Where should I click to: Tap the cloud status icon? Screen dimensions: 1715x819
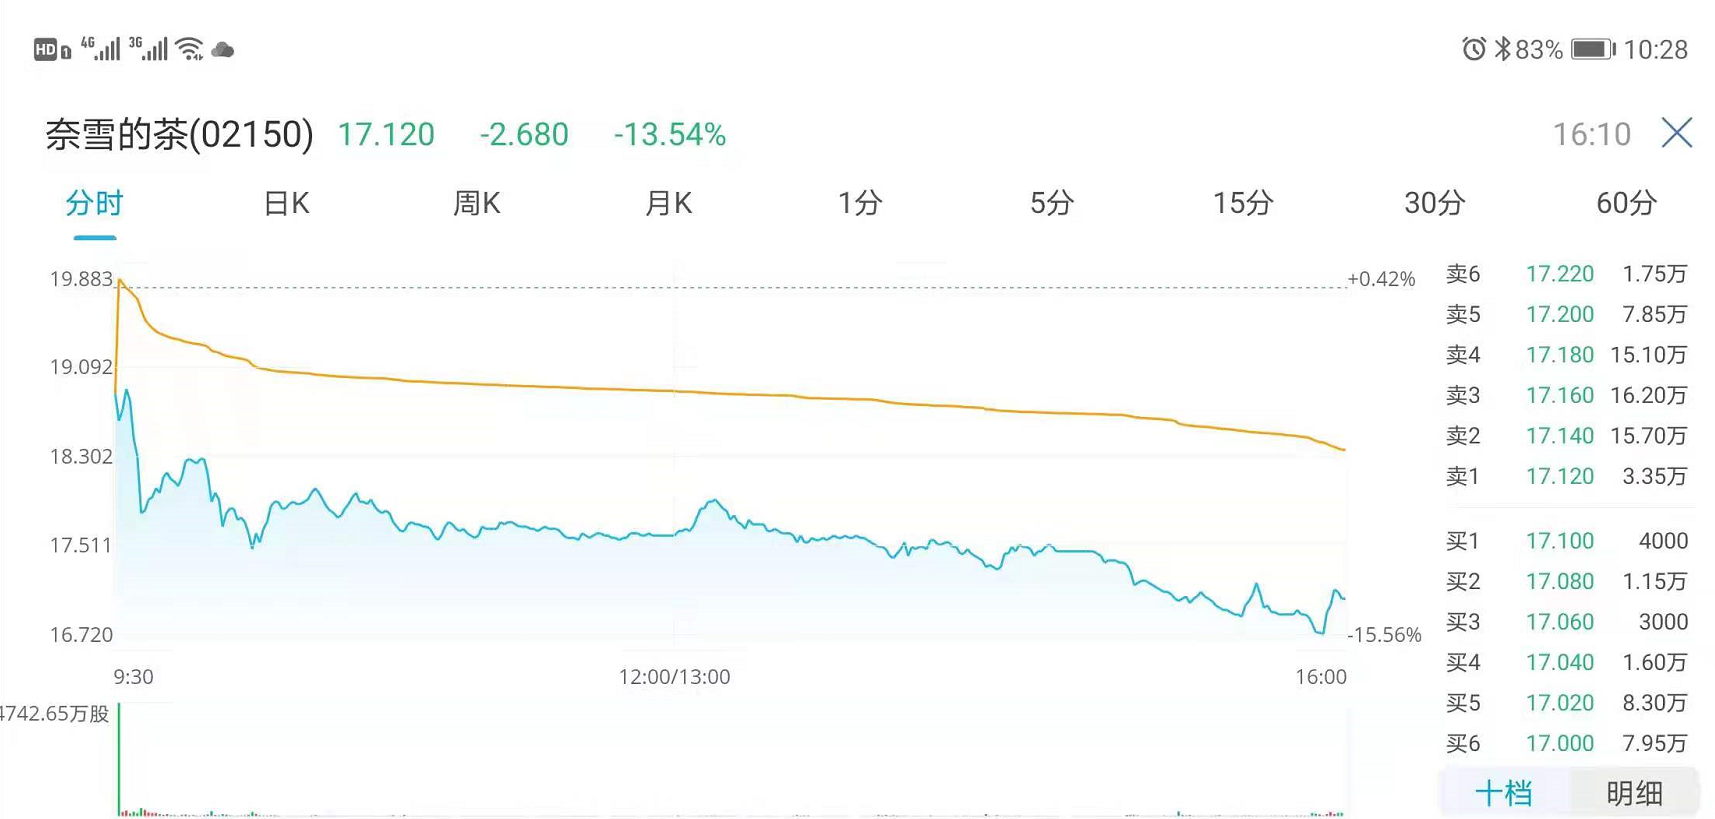point(223,49)
